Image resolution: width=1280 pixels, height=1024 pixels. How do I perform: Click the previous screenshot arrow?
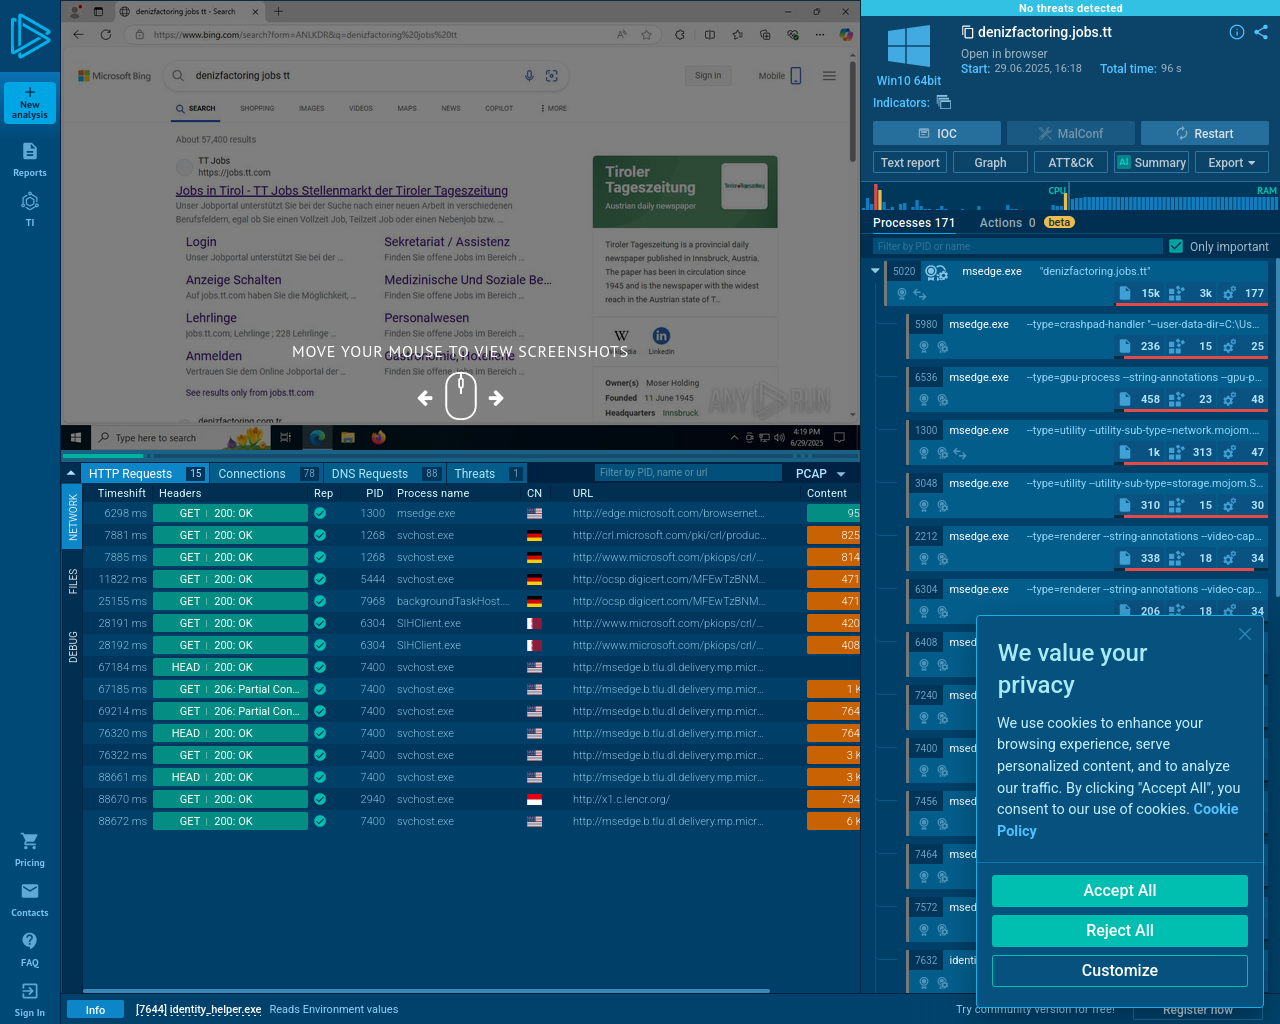pyautogui.click(x=425, y=398)
